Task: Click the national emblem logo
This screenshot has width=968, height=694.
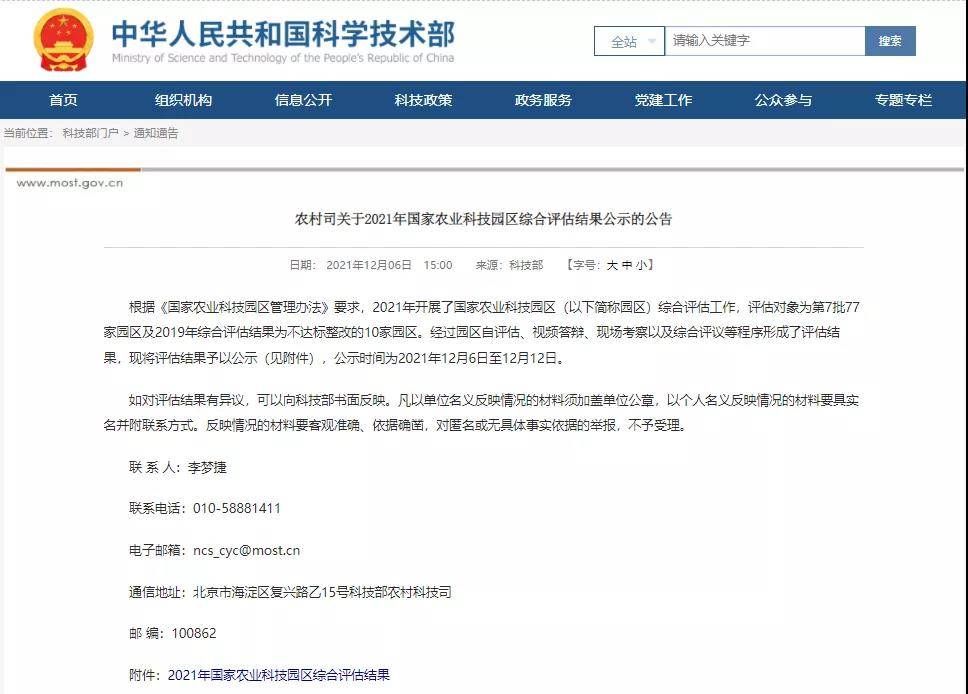Action: 64,40
